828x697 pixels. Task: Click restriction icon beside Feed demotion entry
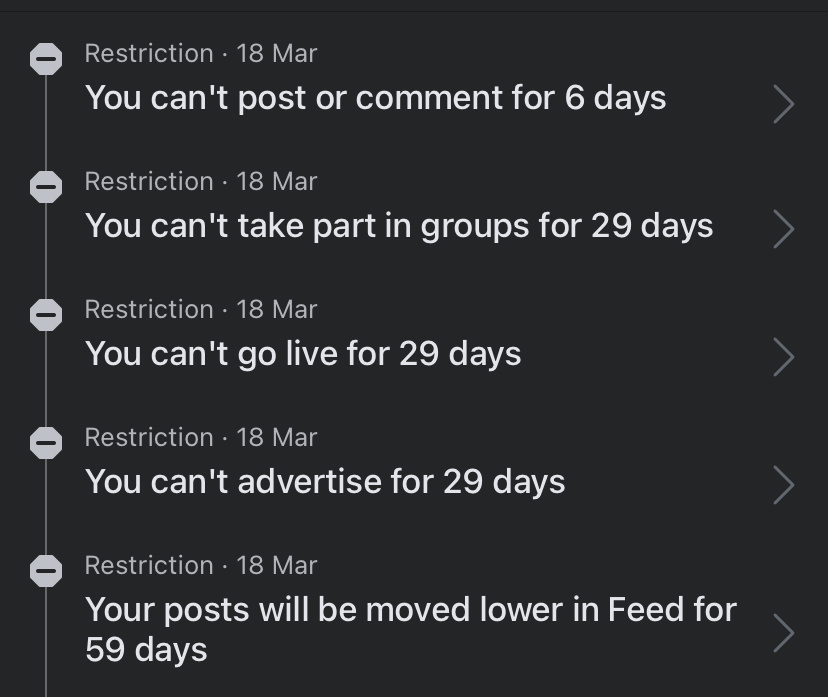[46, 571]
